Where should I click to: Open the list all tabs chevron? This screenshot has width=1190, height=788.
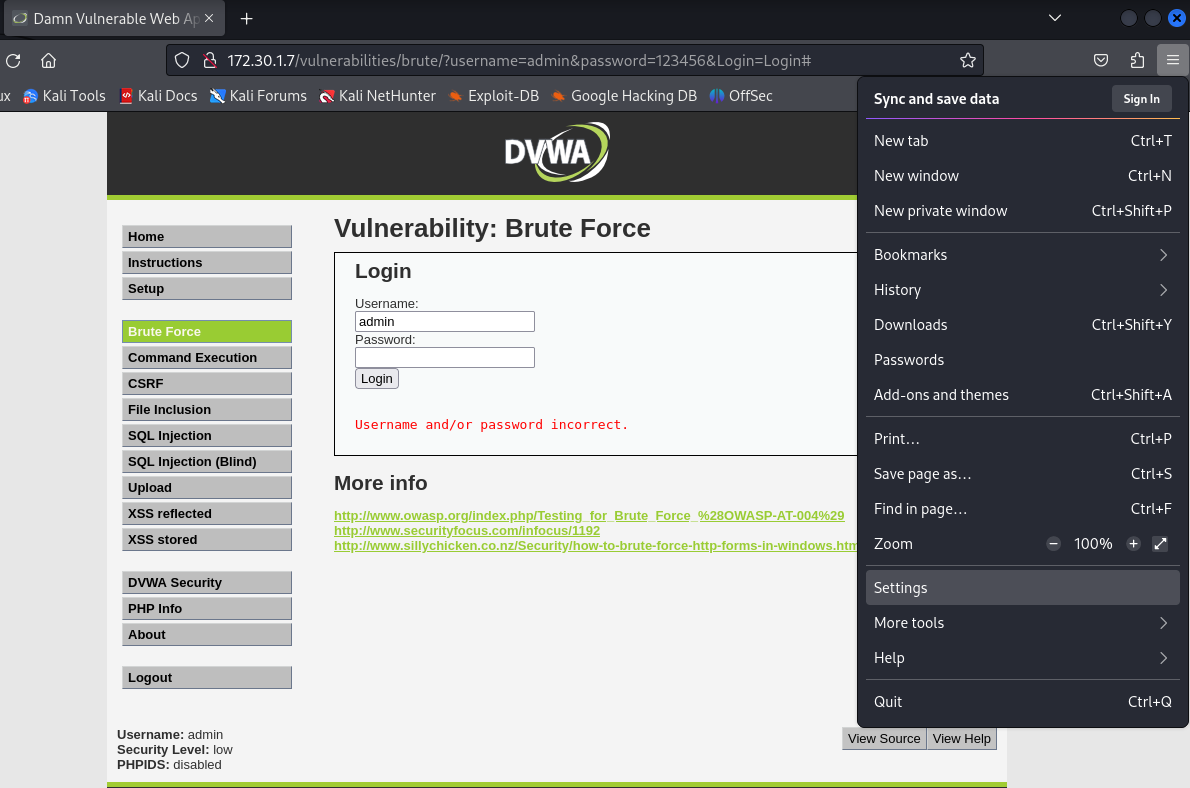(x=1055, y=18)
